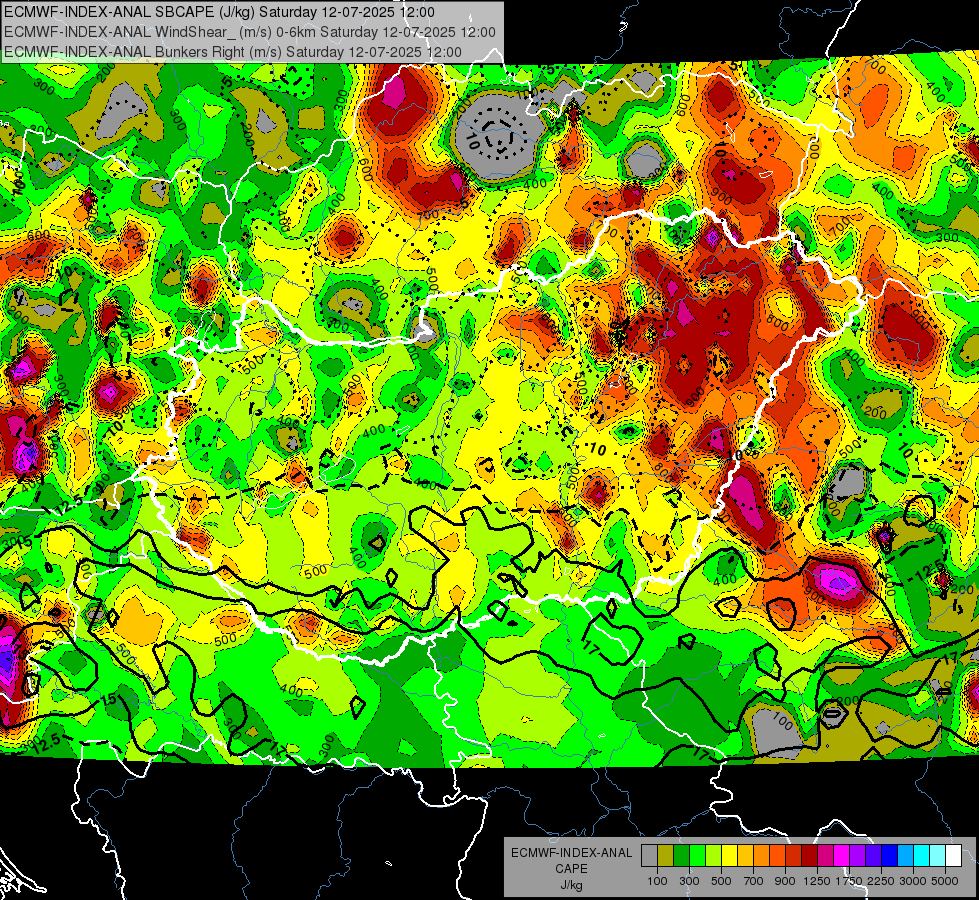Image resolution: width=979 pixels, height=900 pixels.
Task: Click the legend value 3000
Action: pyautogui.click(x=913, y=881)
